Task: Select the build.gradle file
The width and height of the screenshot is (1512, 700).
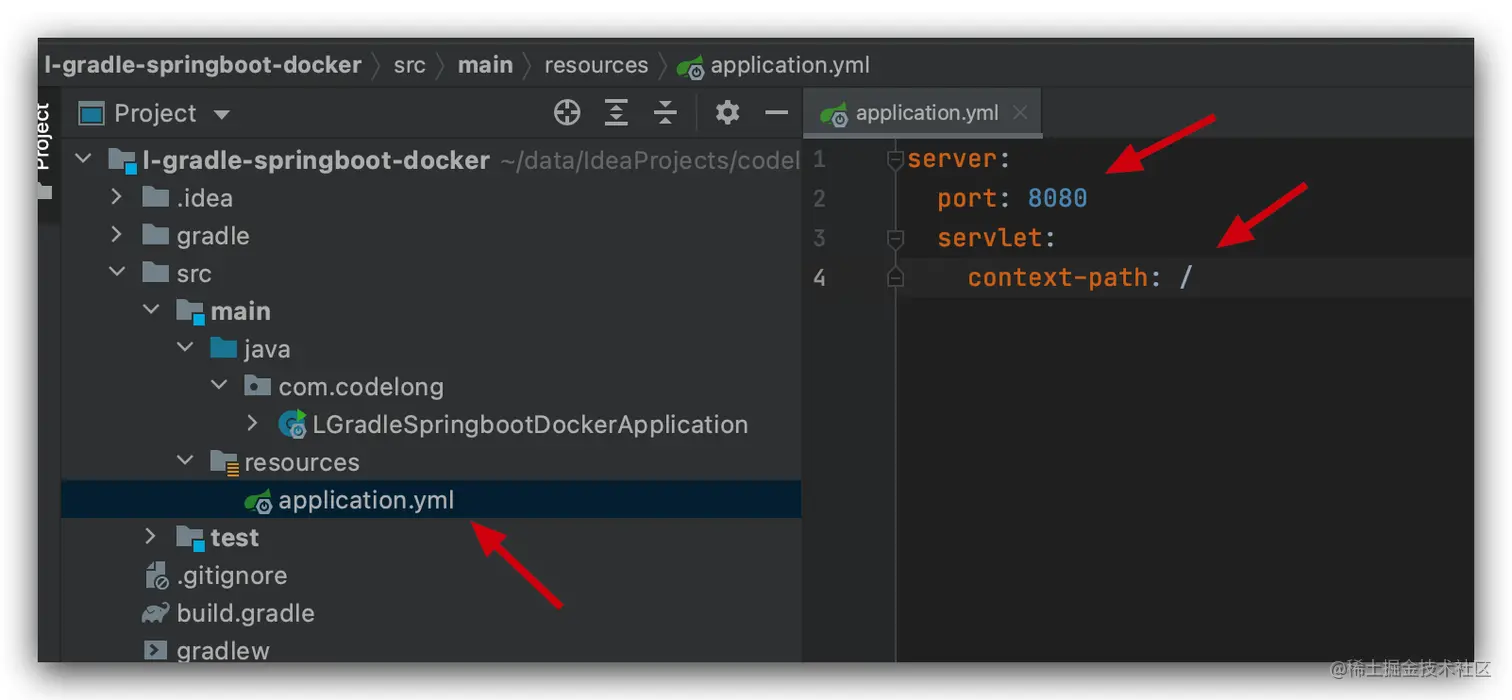Action: (246, 613)
